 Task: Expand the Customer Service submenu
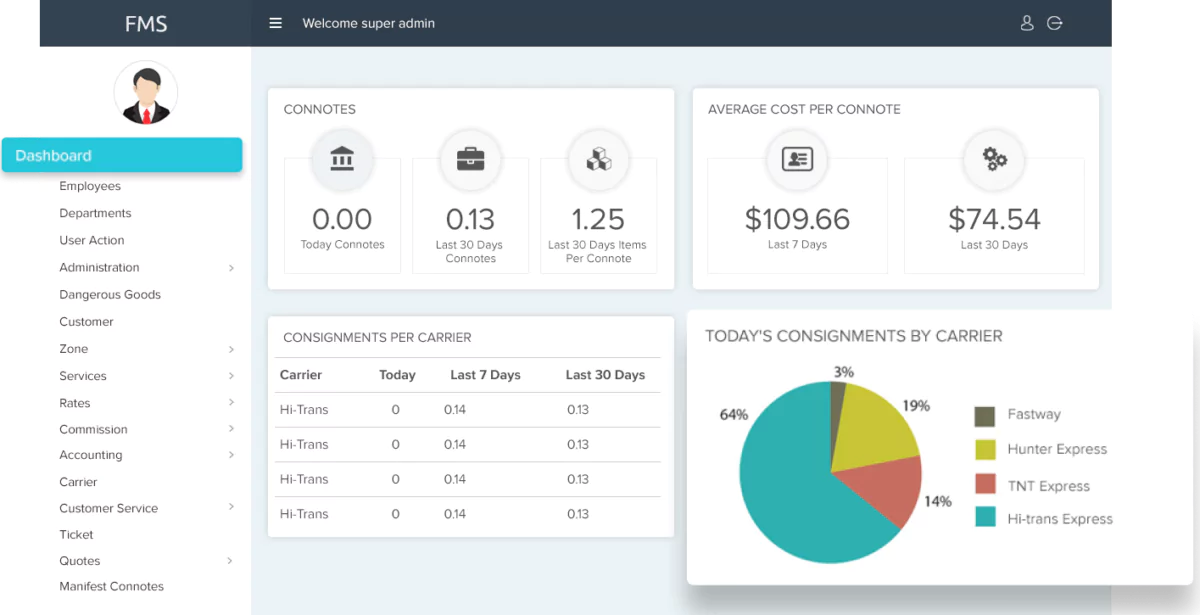pyautogui.click(x=231, y=508)
